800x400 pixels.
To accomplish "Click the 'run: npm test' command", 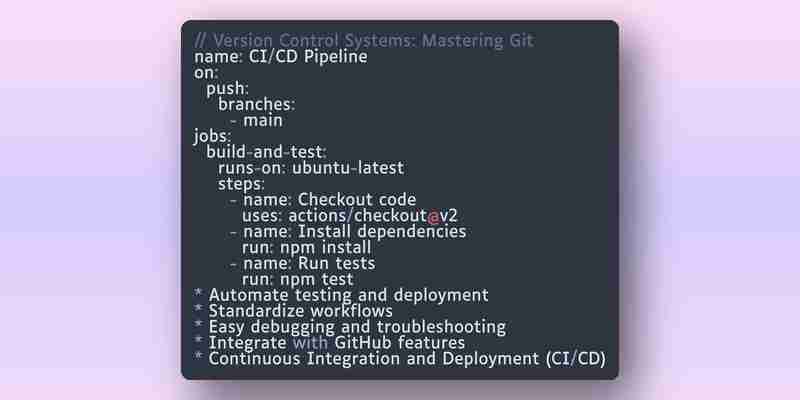I will (297, 279).
